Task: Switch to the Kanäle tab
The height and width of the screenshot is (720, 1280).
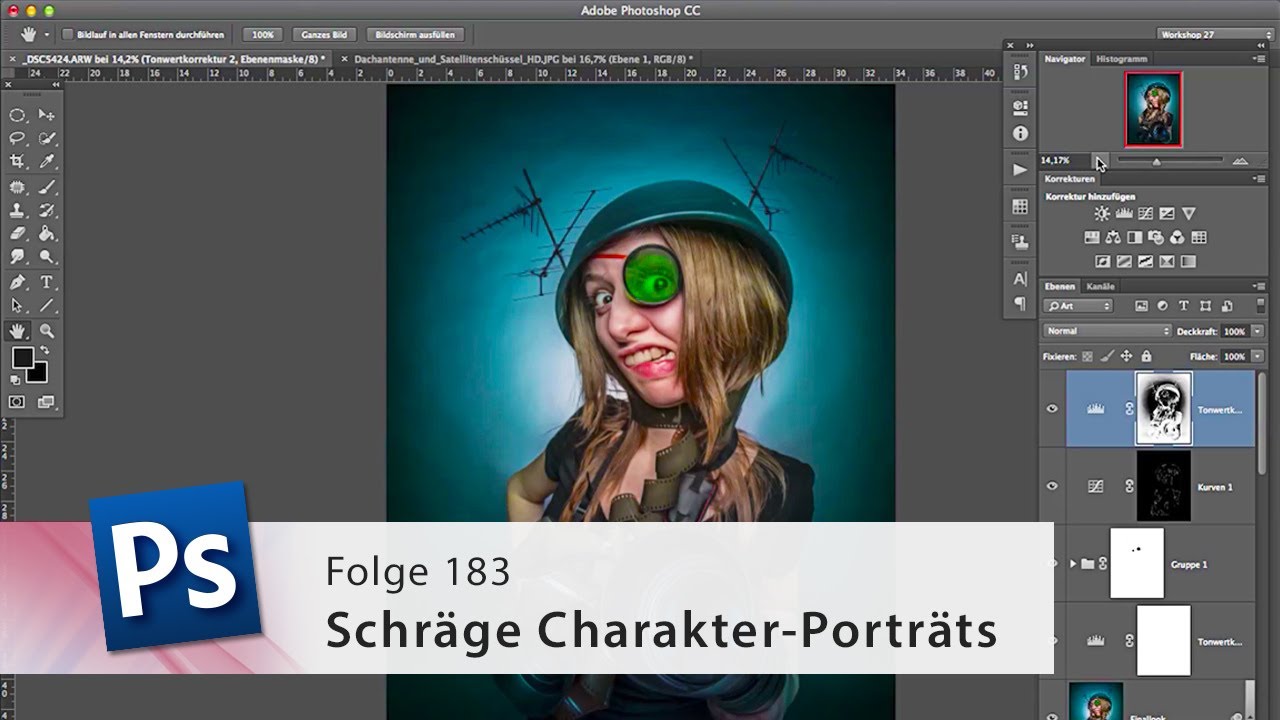Action: [x=1100, y=287]
